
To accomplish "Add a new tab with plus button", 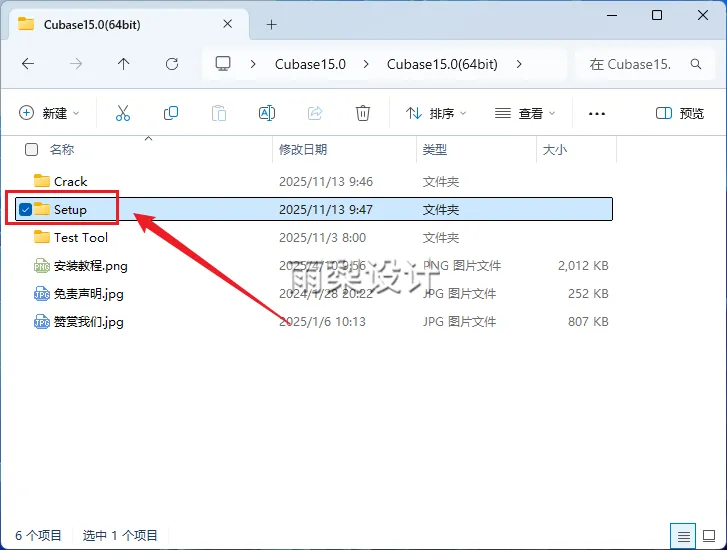I will [272, 25].
